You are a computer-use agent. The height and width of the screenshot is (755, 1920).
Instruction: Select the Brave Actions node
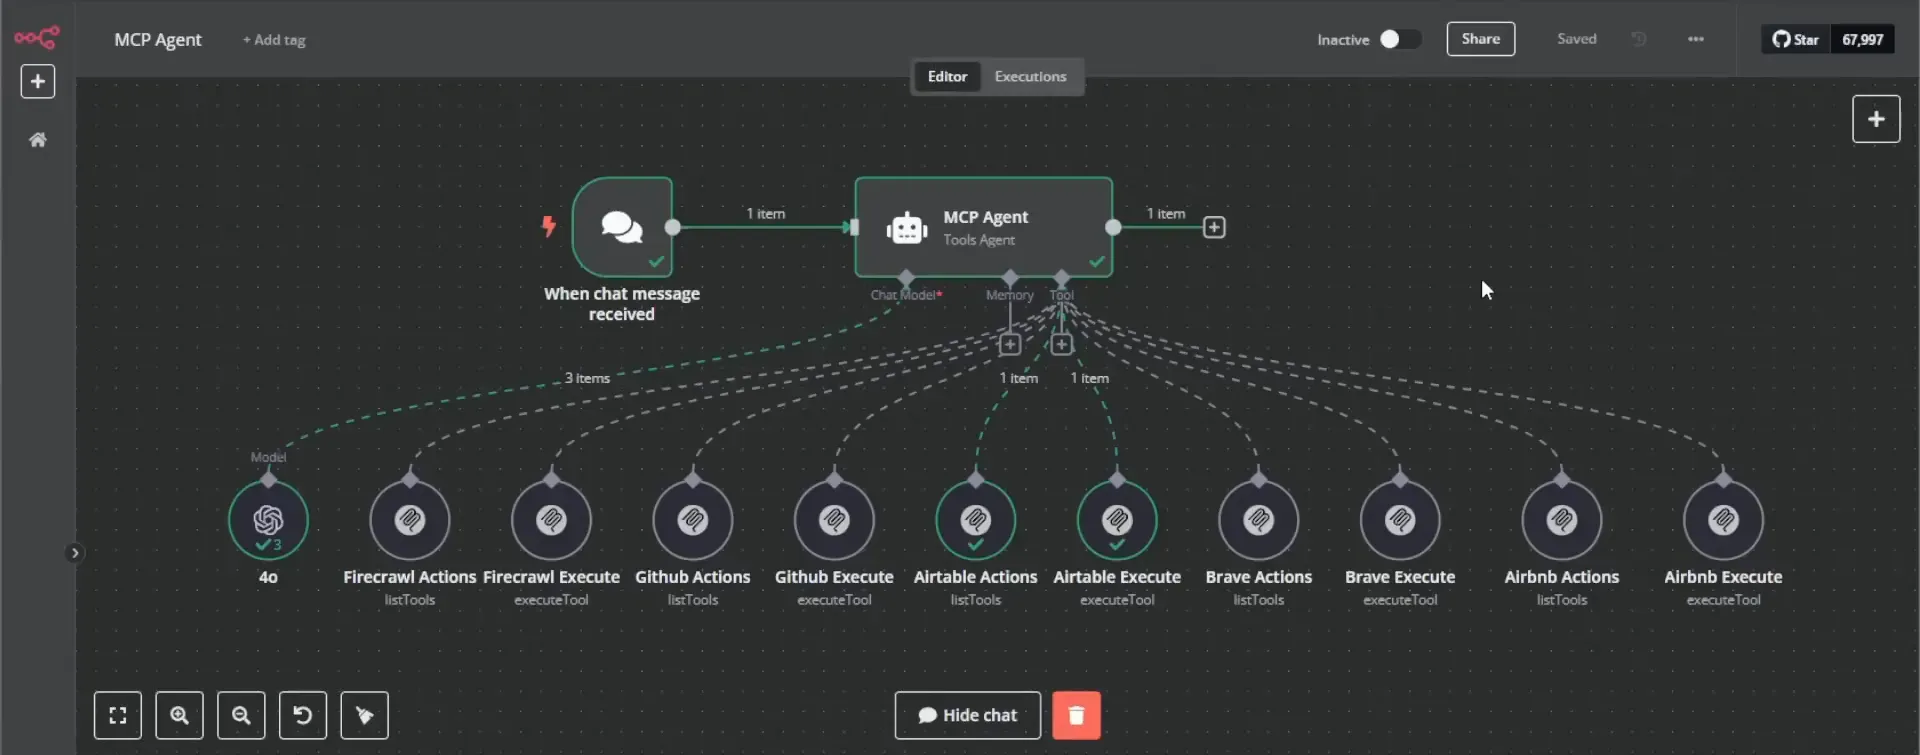1259,520
